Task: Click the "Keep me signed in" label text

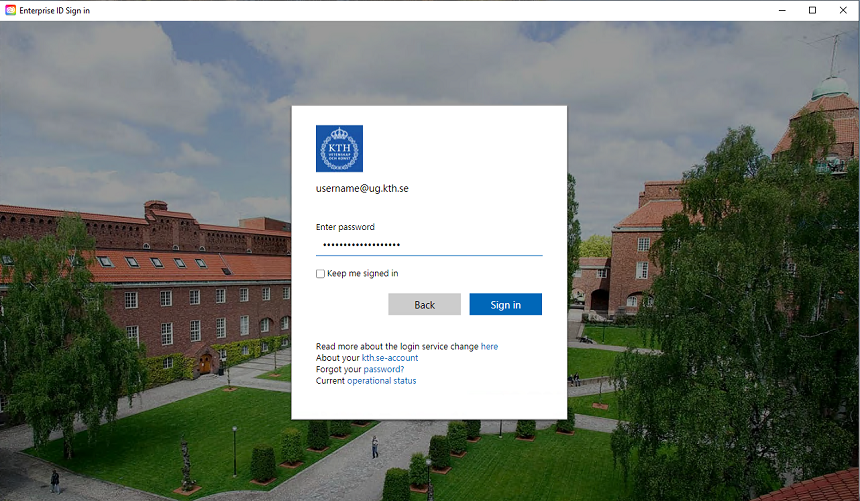Action: pyautogui.click(x=362, y=274)
